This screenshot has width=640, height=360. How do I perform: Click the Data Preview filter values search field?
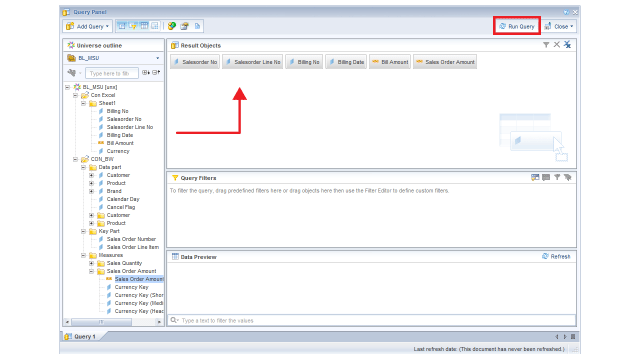point(371,320)
